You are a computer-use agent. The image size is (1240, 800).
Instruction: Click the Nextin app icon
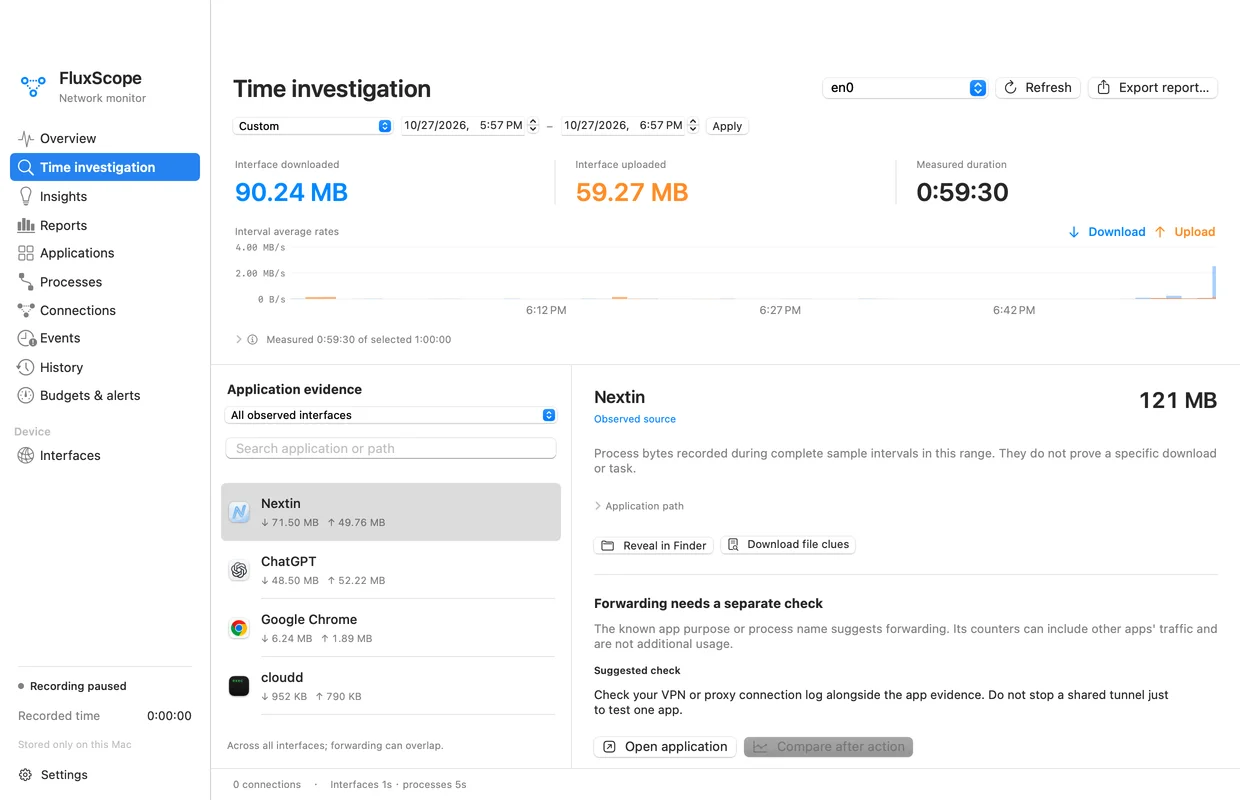[239, 512]
